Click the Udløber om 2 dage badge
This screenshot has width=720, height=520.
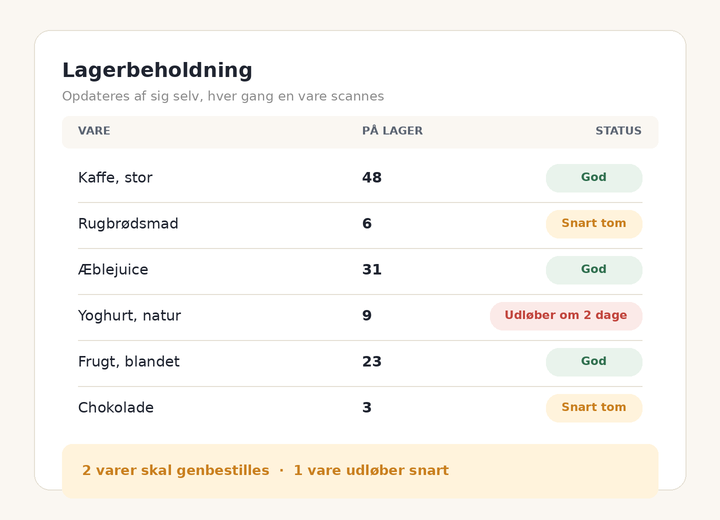[566, 316]
